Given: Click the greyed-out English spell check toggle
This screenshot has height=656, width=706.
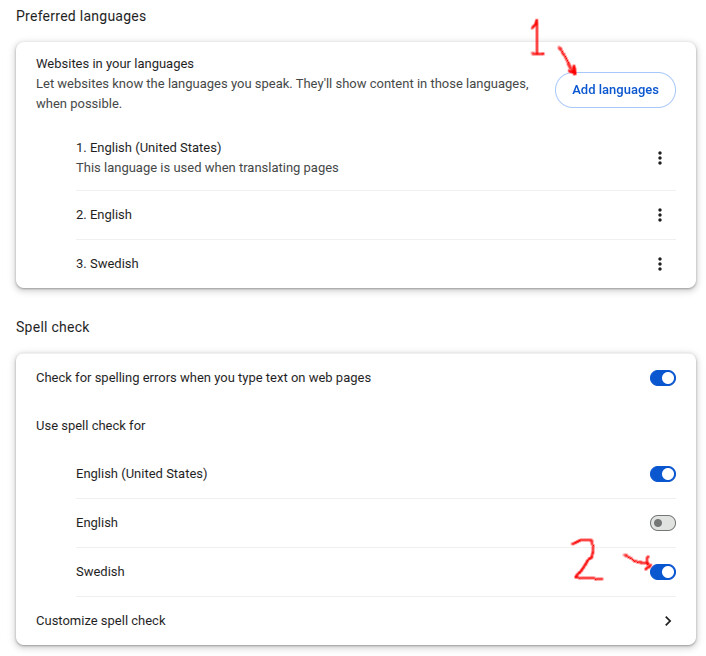Looking at the screenshot, I should tap(663, 523).
